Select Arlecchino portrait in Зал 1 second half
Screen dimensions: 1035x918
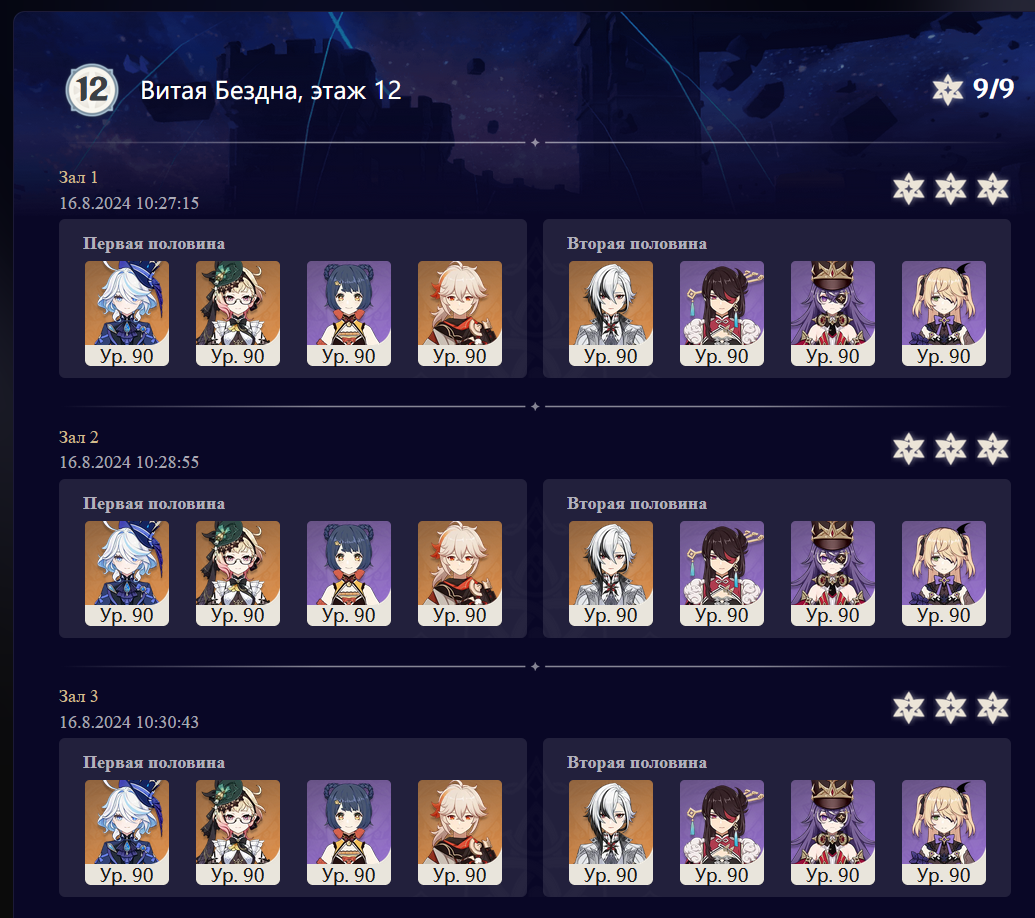(x=611, y=313)
